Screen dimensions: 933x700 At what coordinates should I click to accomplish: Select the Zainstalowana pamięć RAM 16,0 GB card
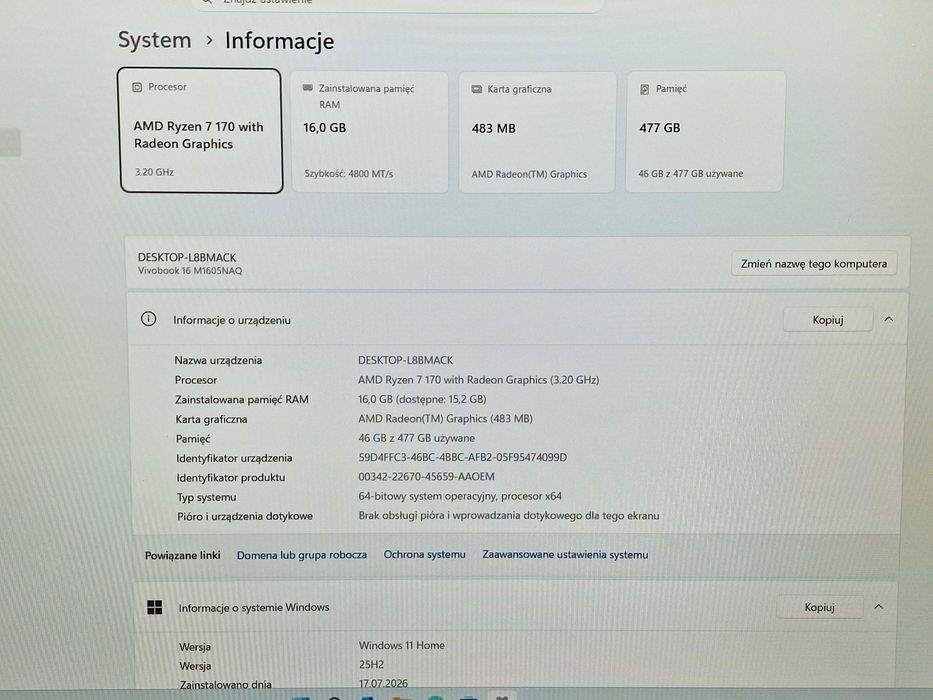[370, 132]
